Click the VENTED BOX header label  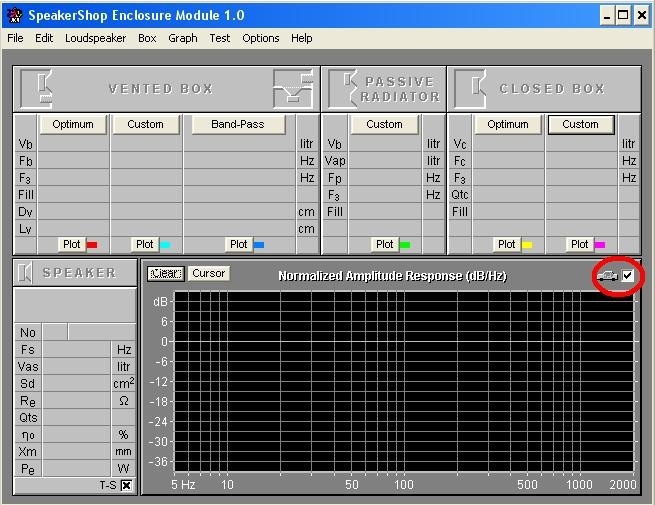click(161, 89)
